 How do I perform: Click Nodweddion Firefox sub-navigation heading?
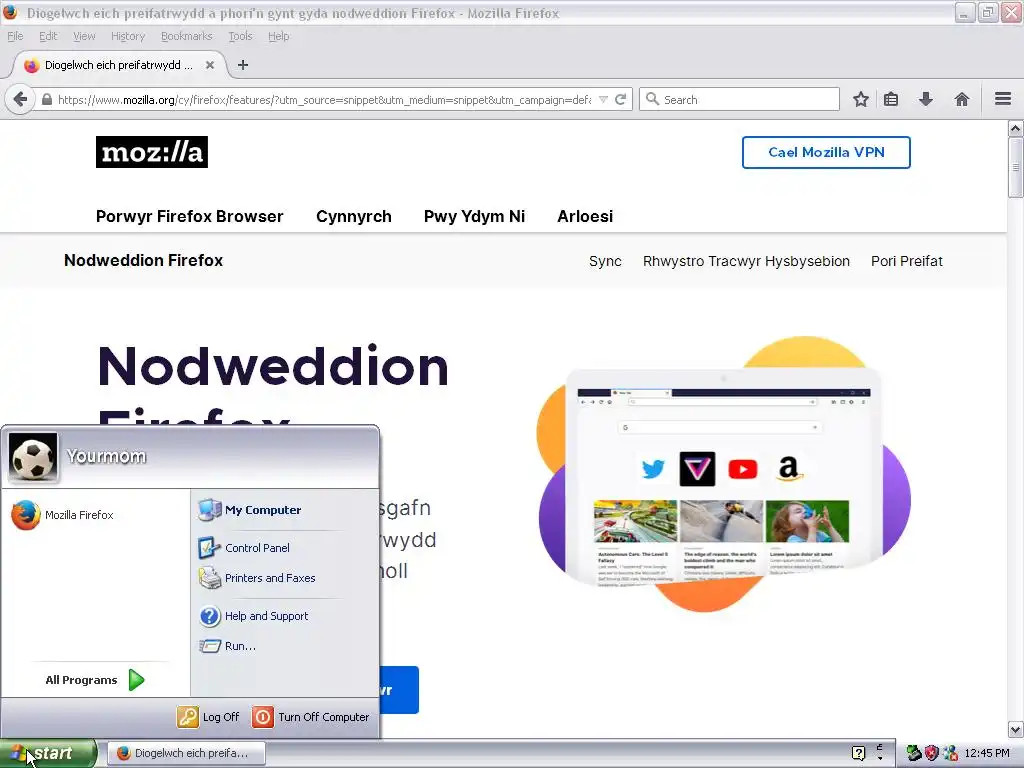(144, 261)
